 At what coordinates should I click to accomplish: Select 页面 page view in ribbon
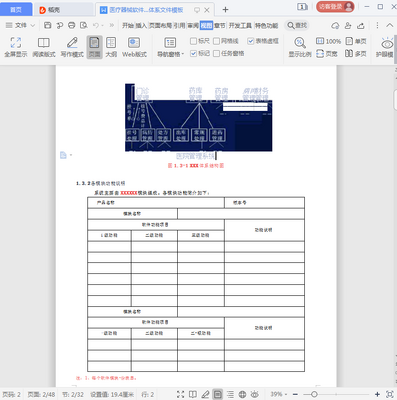94,47
